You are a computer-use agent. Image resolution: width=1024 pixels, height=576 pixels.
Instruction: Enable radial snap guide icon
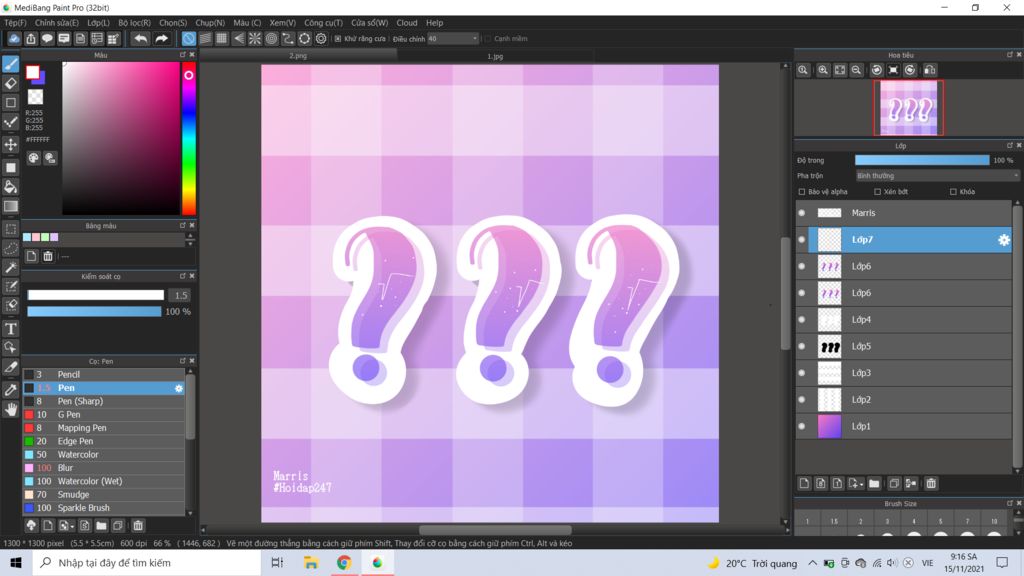pyautogui.click(x=255, y=39)
